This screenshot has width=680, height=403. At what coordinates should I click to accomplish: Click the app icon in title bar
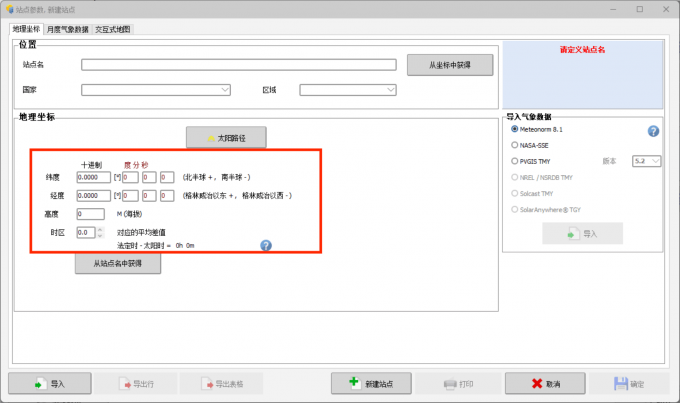(10, 9)
